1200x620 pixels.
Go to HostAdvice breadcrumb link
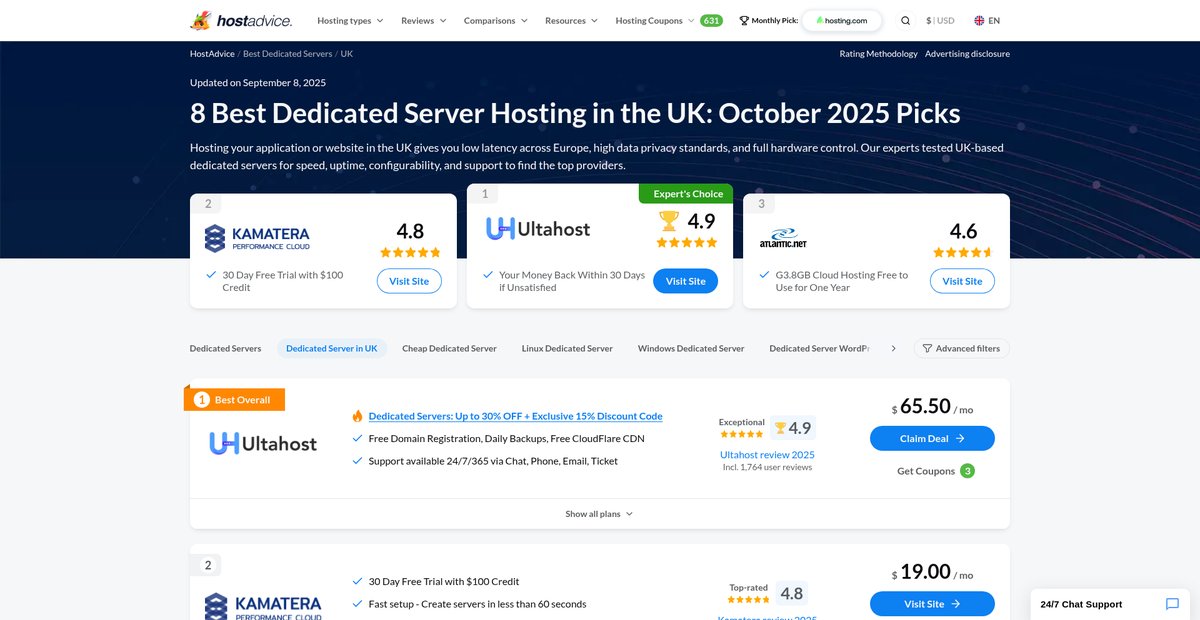(212, 54)
